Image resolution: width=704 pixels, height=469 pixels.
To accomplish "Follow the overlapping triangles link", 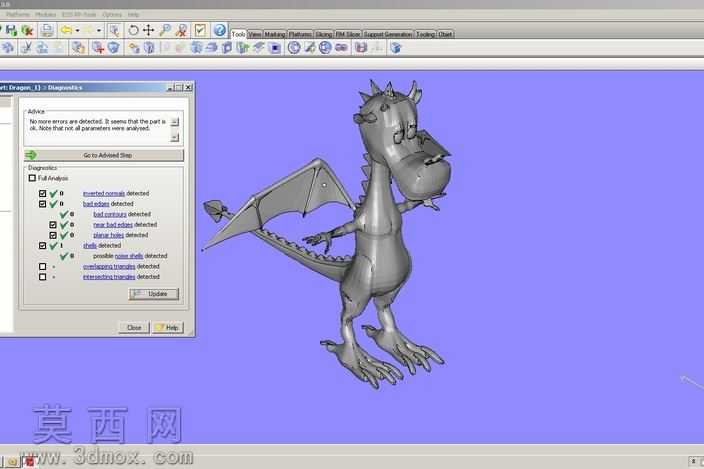I will click(109, 267).
